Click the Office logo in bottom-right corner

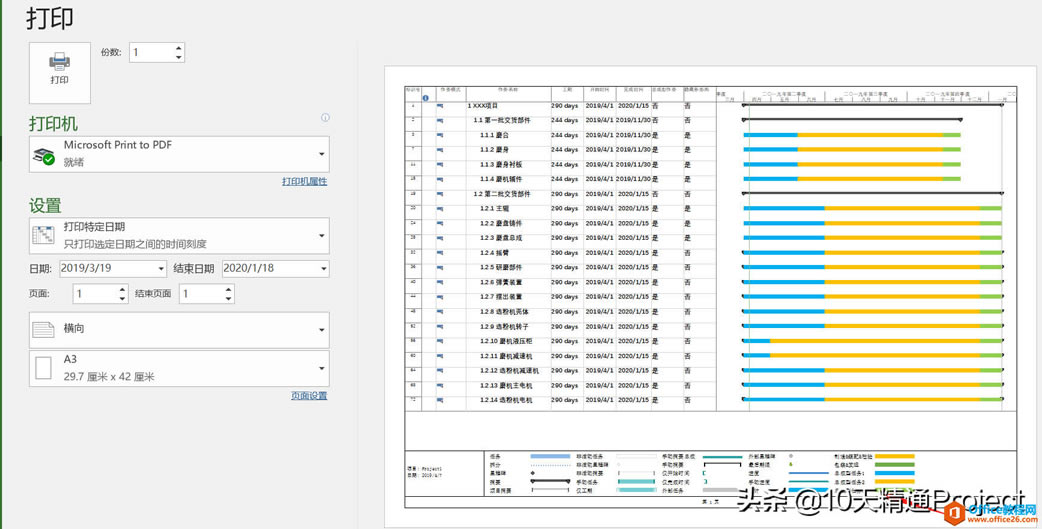[x=955, y=513]
